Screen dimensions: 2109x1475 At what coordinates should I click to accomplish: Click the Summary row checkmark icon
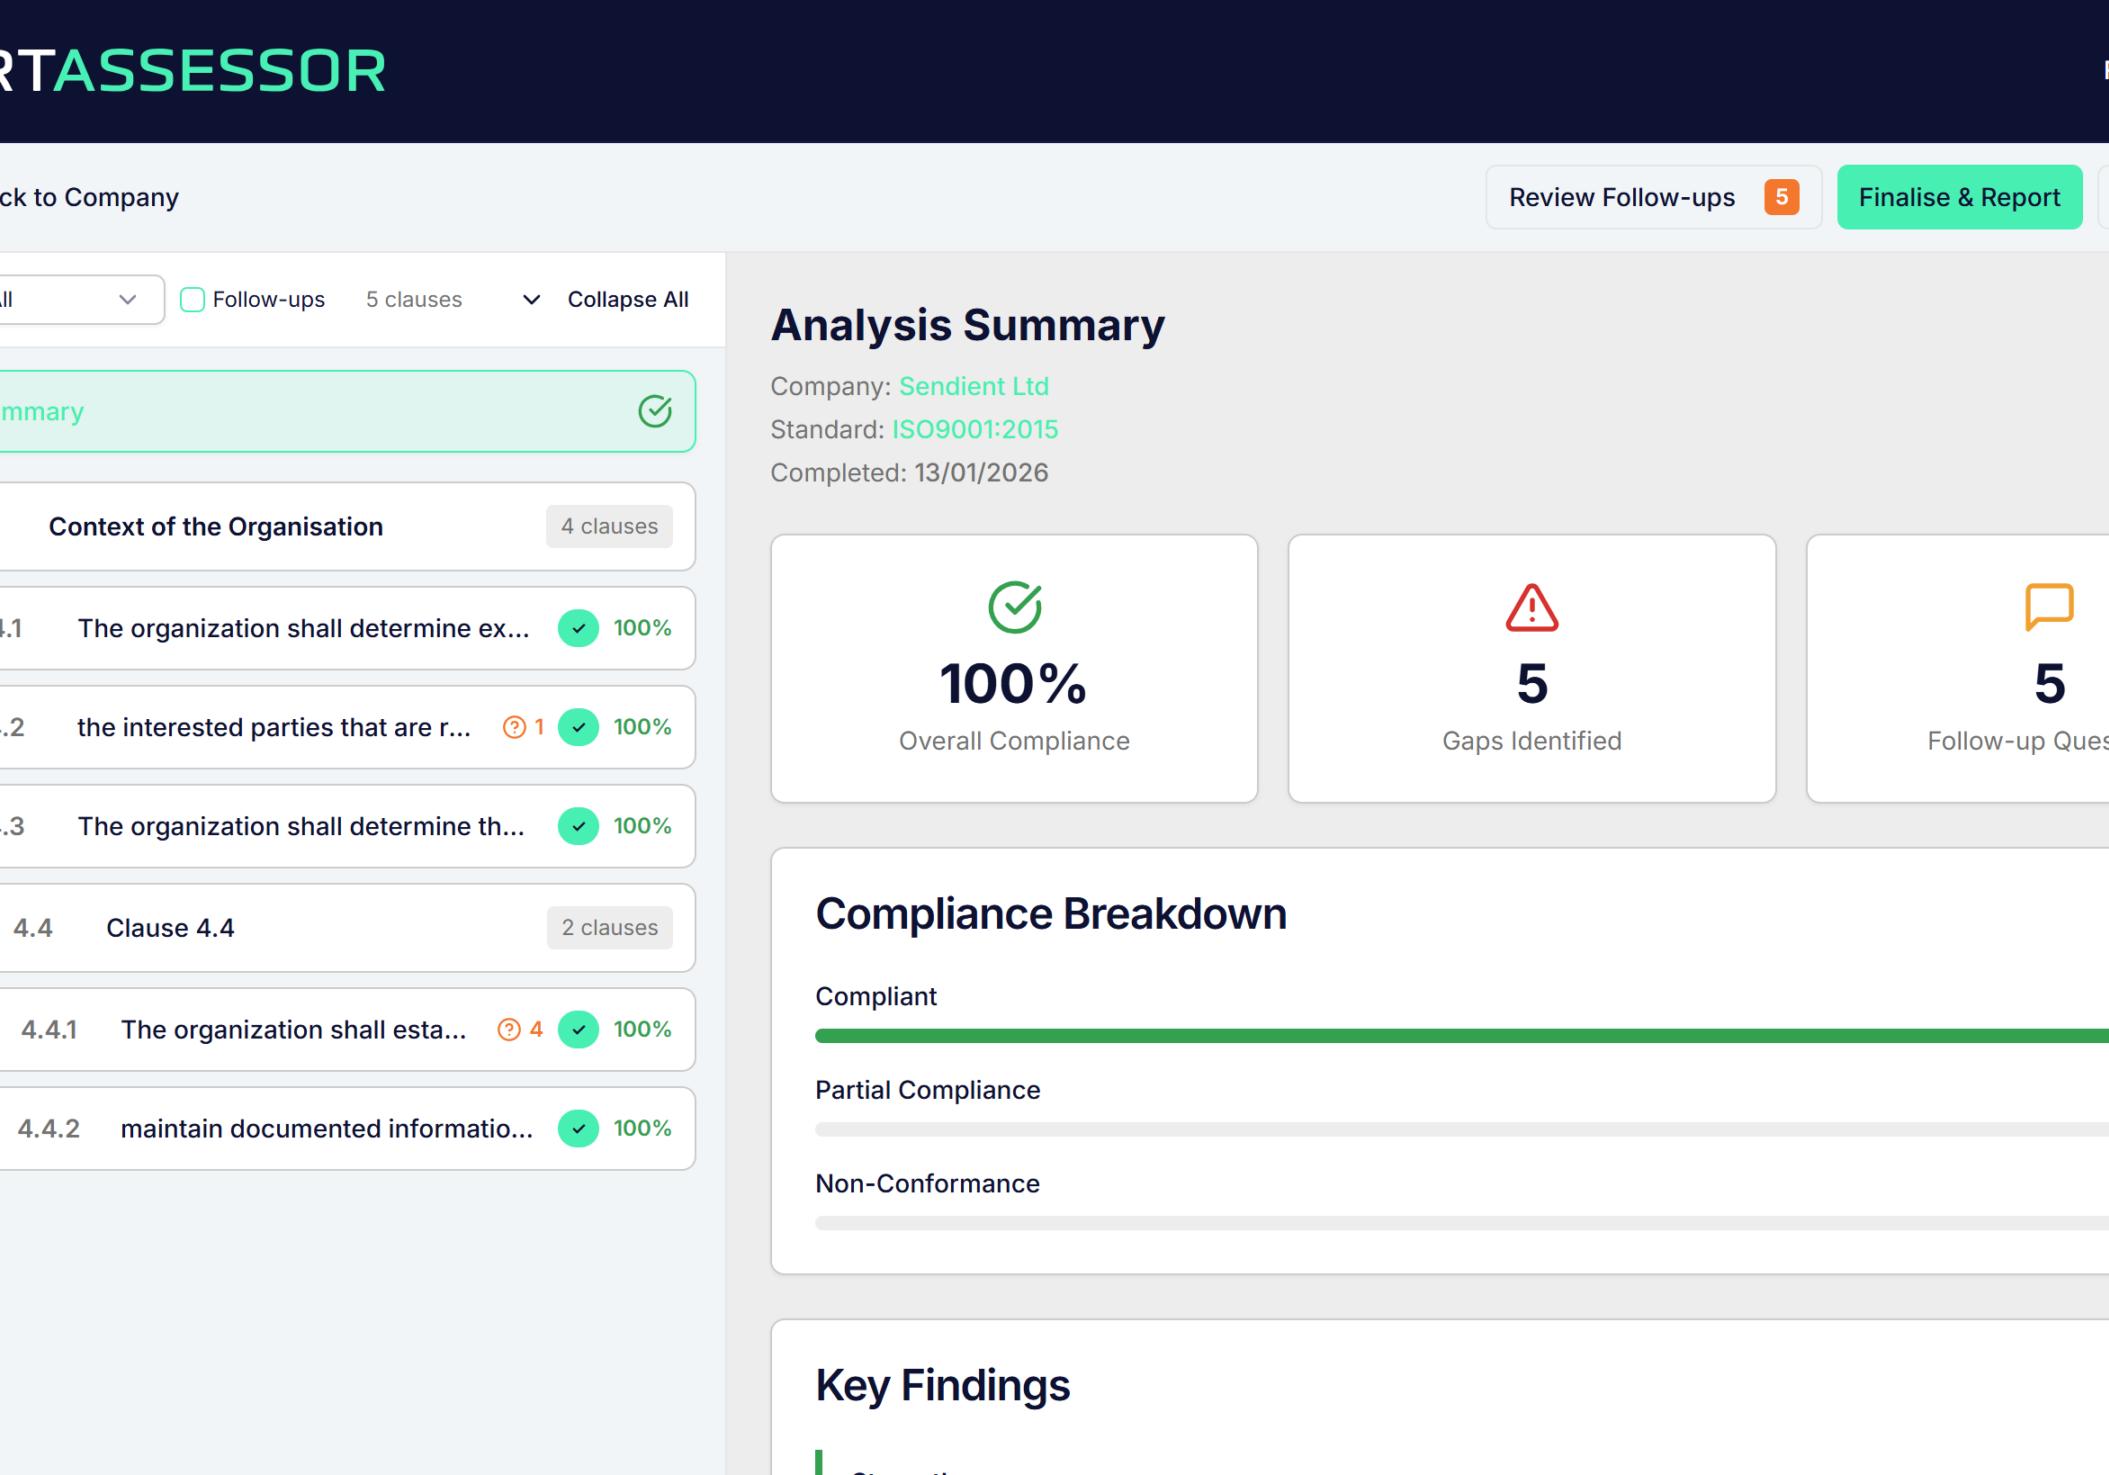click(655, 411)
